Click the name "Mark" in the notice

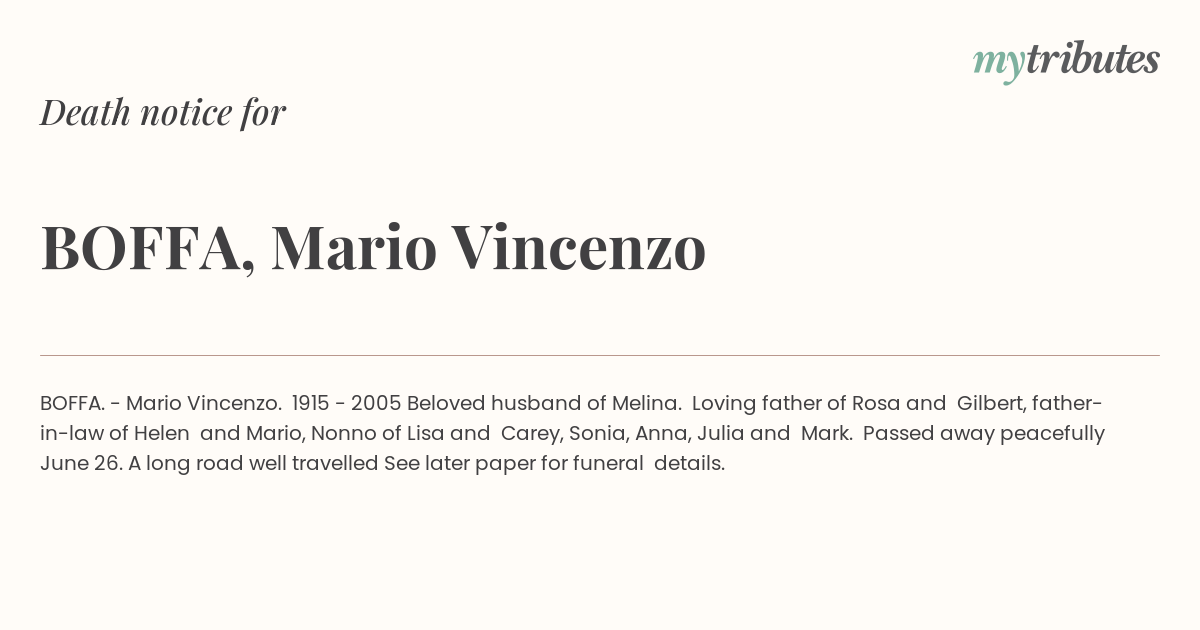[825, 434]
